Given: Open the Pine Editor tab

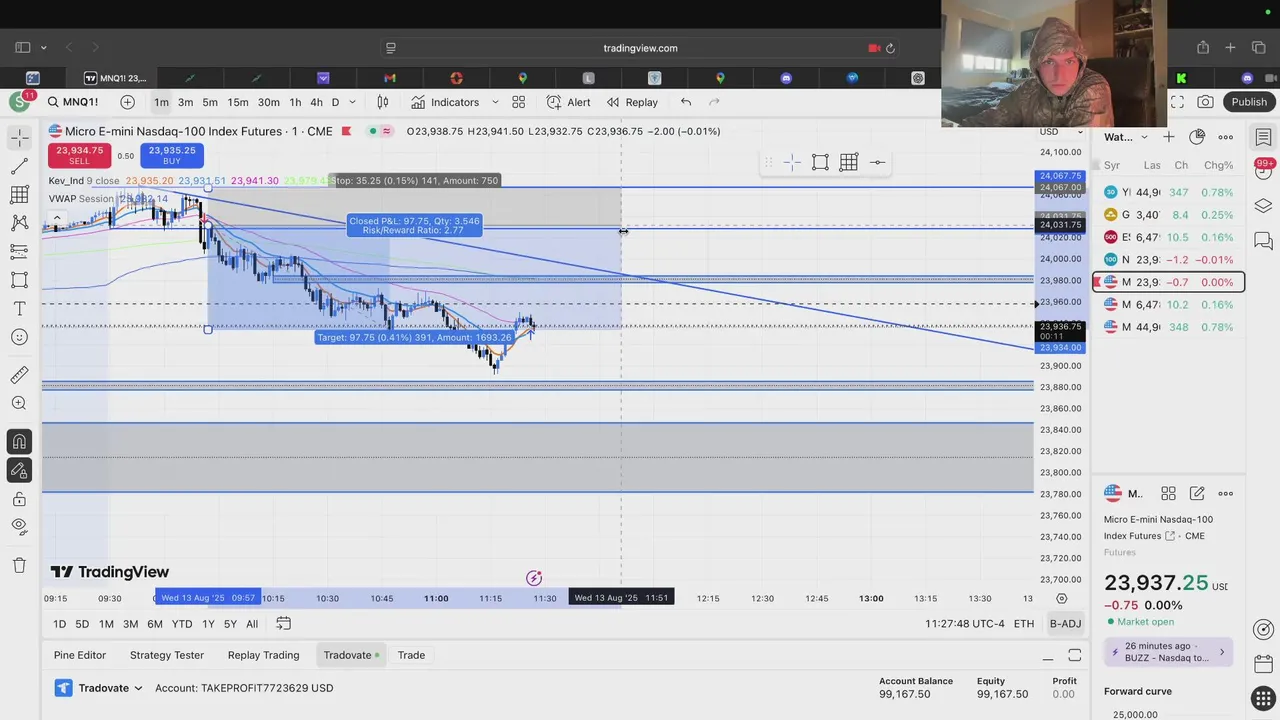Looking at the screenshot, I should point(80,655).
